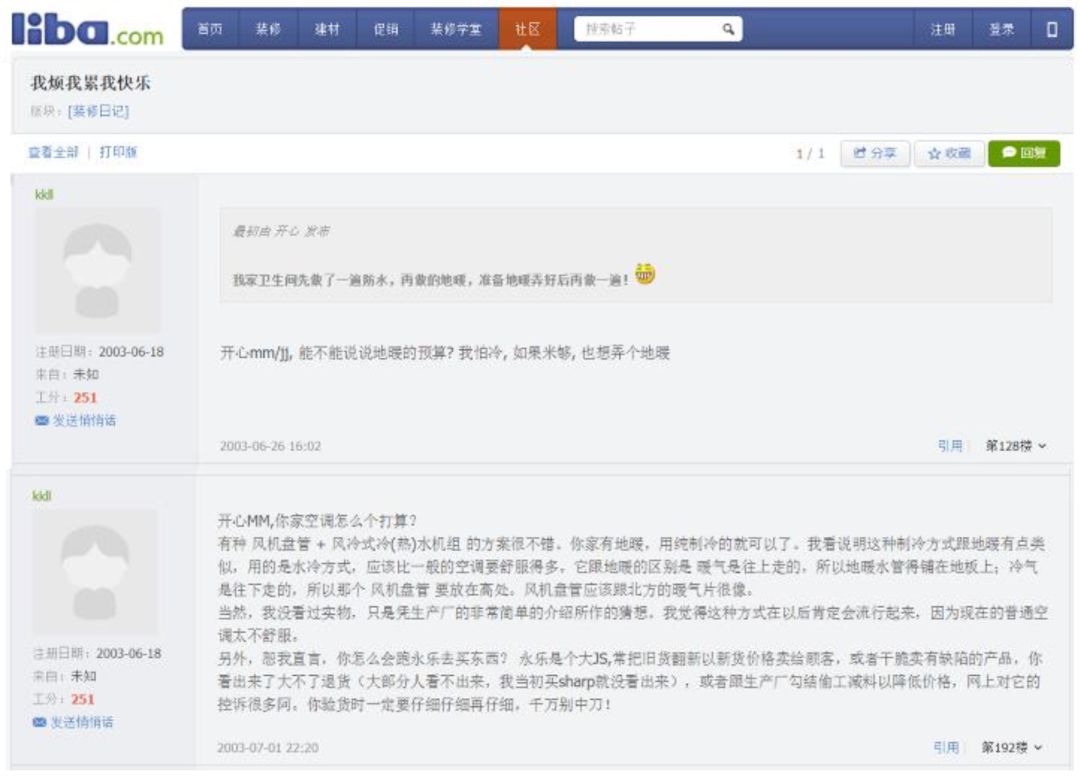Click 登录 to log in
The image size is (1080, 778).
tap(1001, 29)
